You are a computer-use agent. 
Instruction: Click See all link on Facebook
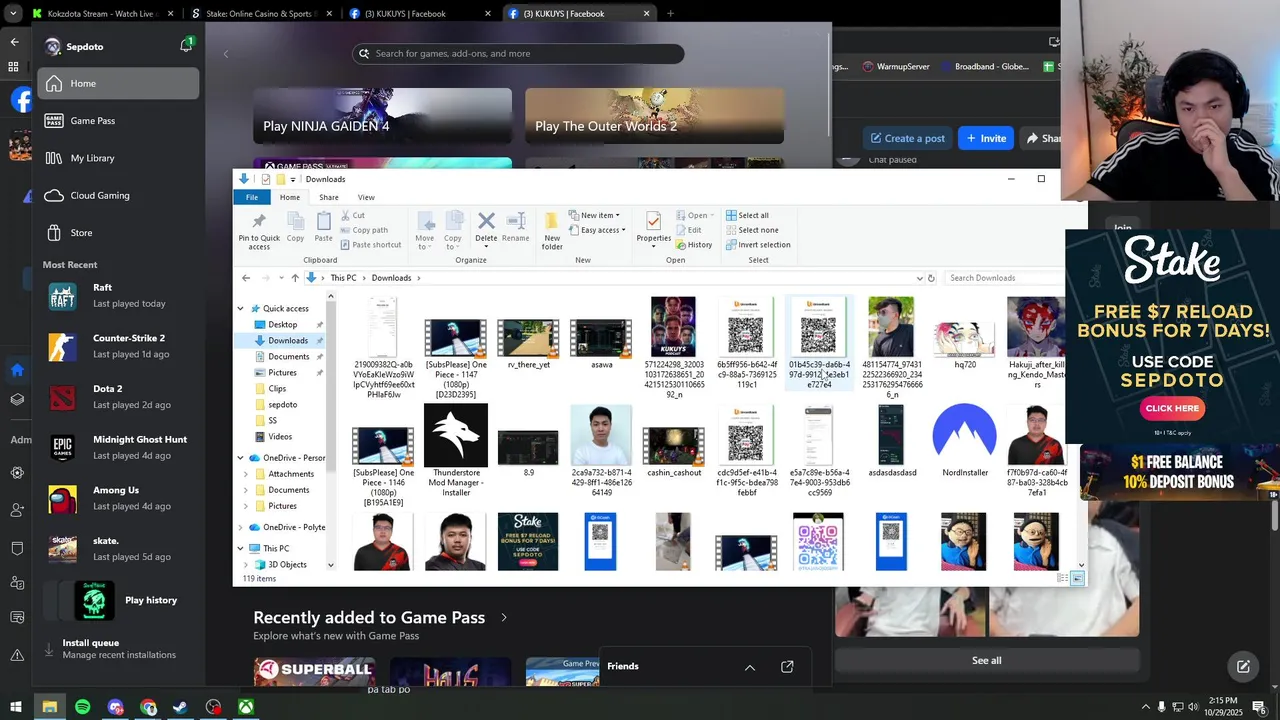(986, 660)
